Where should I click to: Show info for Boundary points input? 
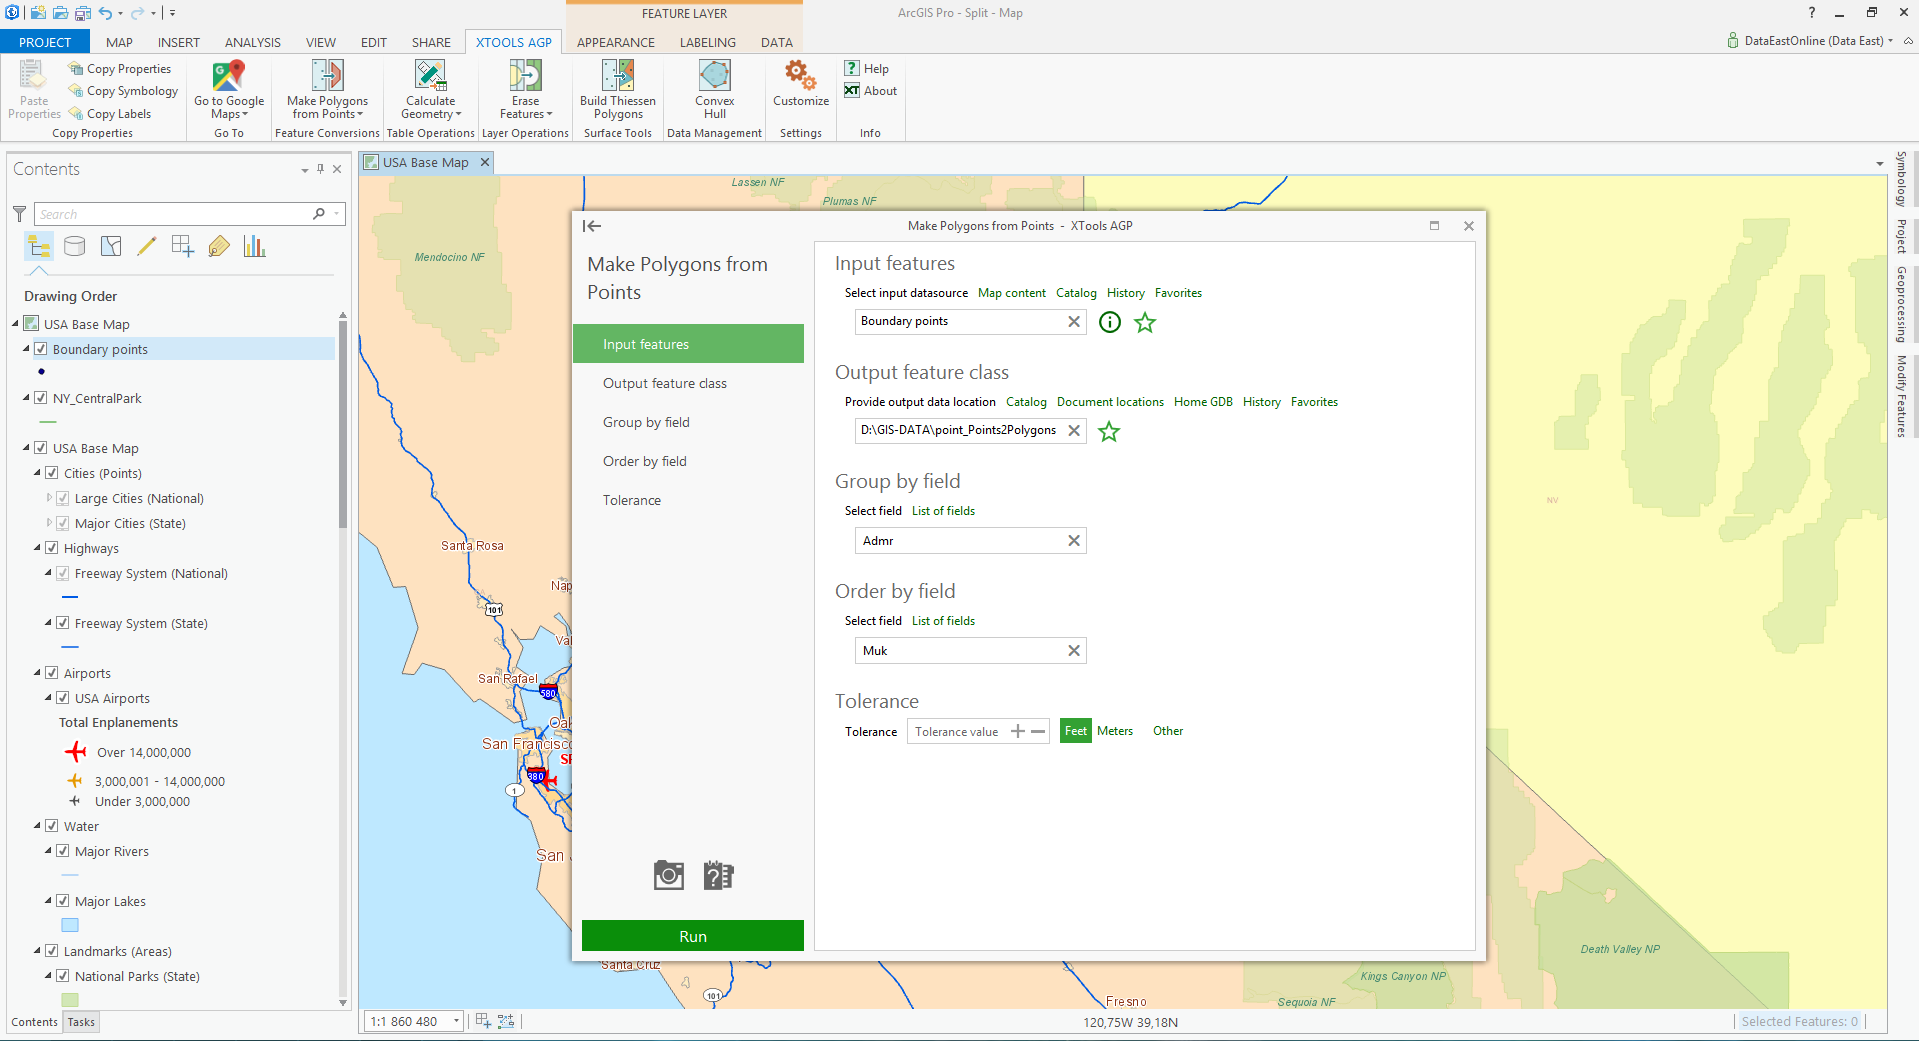[x=1110, y=322]
